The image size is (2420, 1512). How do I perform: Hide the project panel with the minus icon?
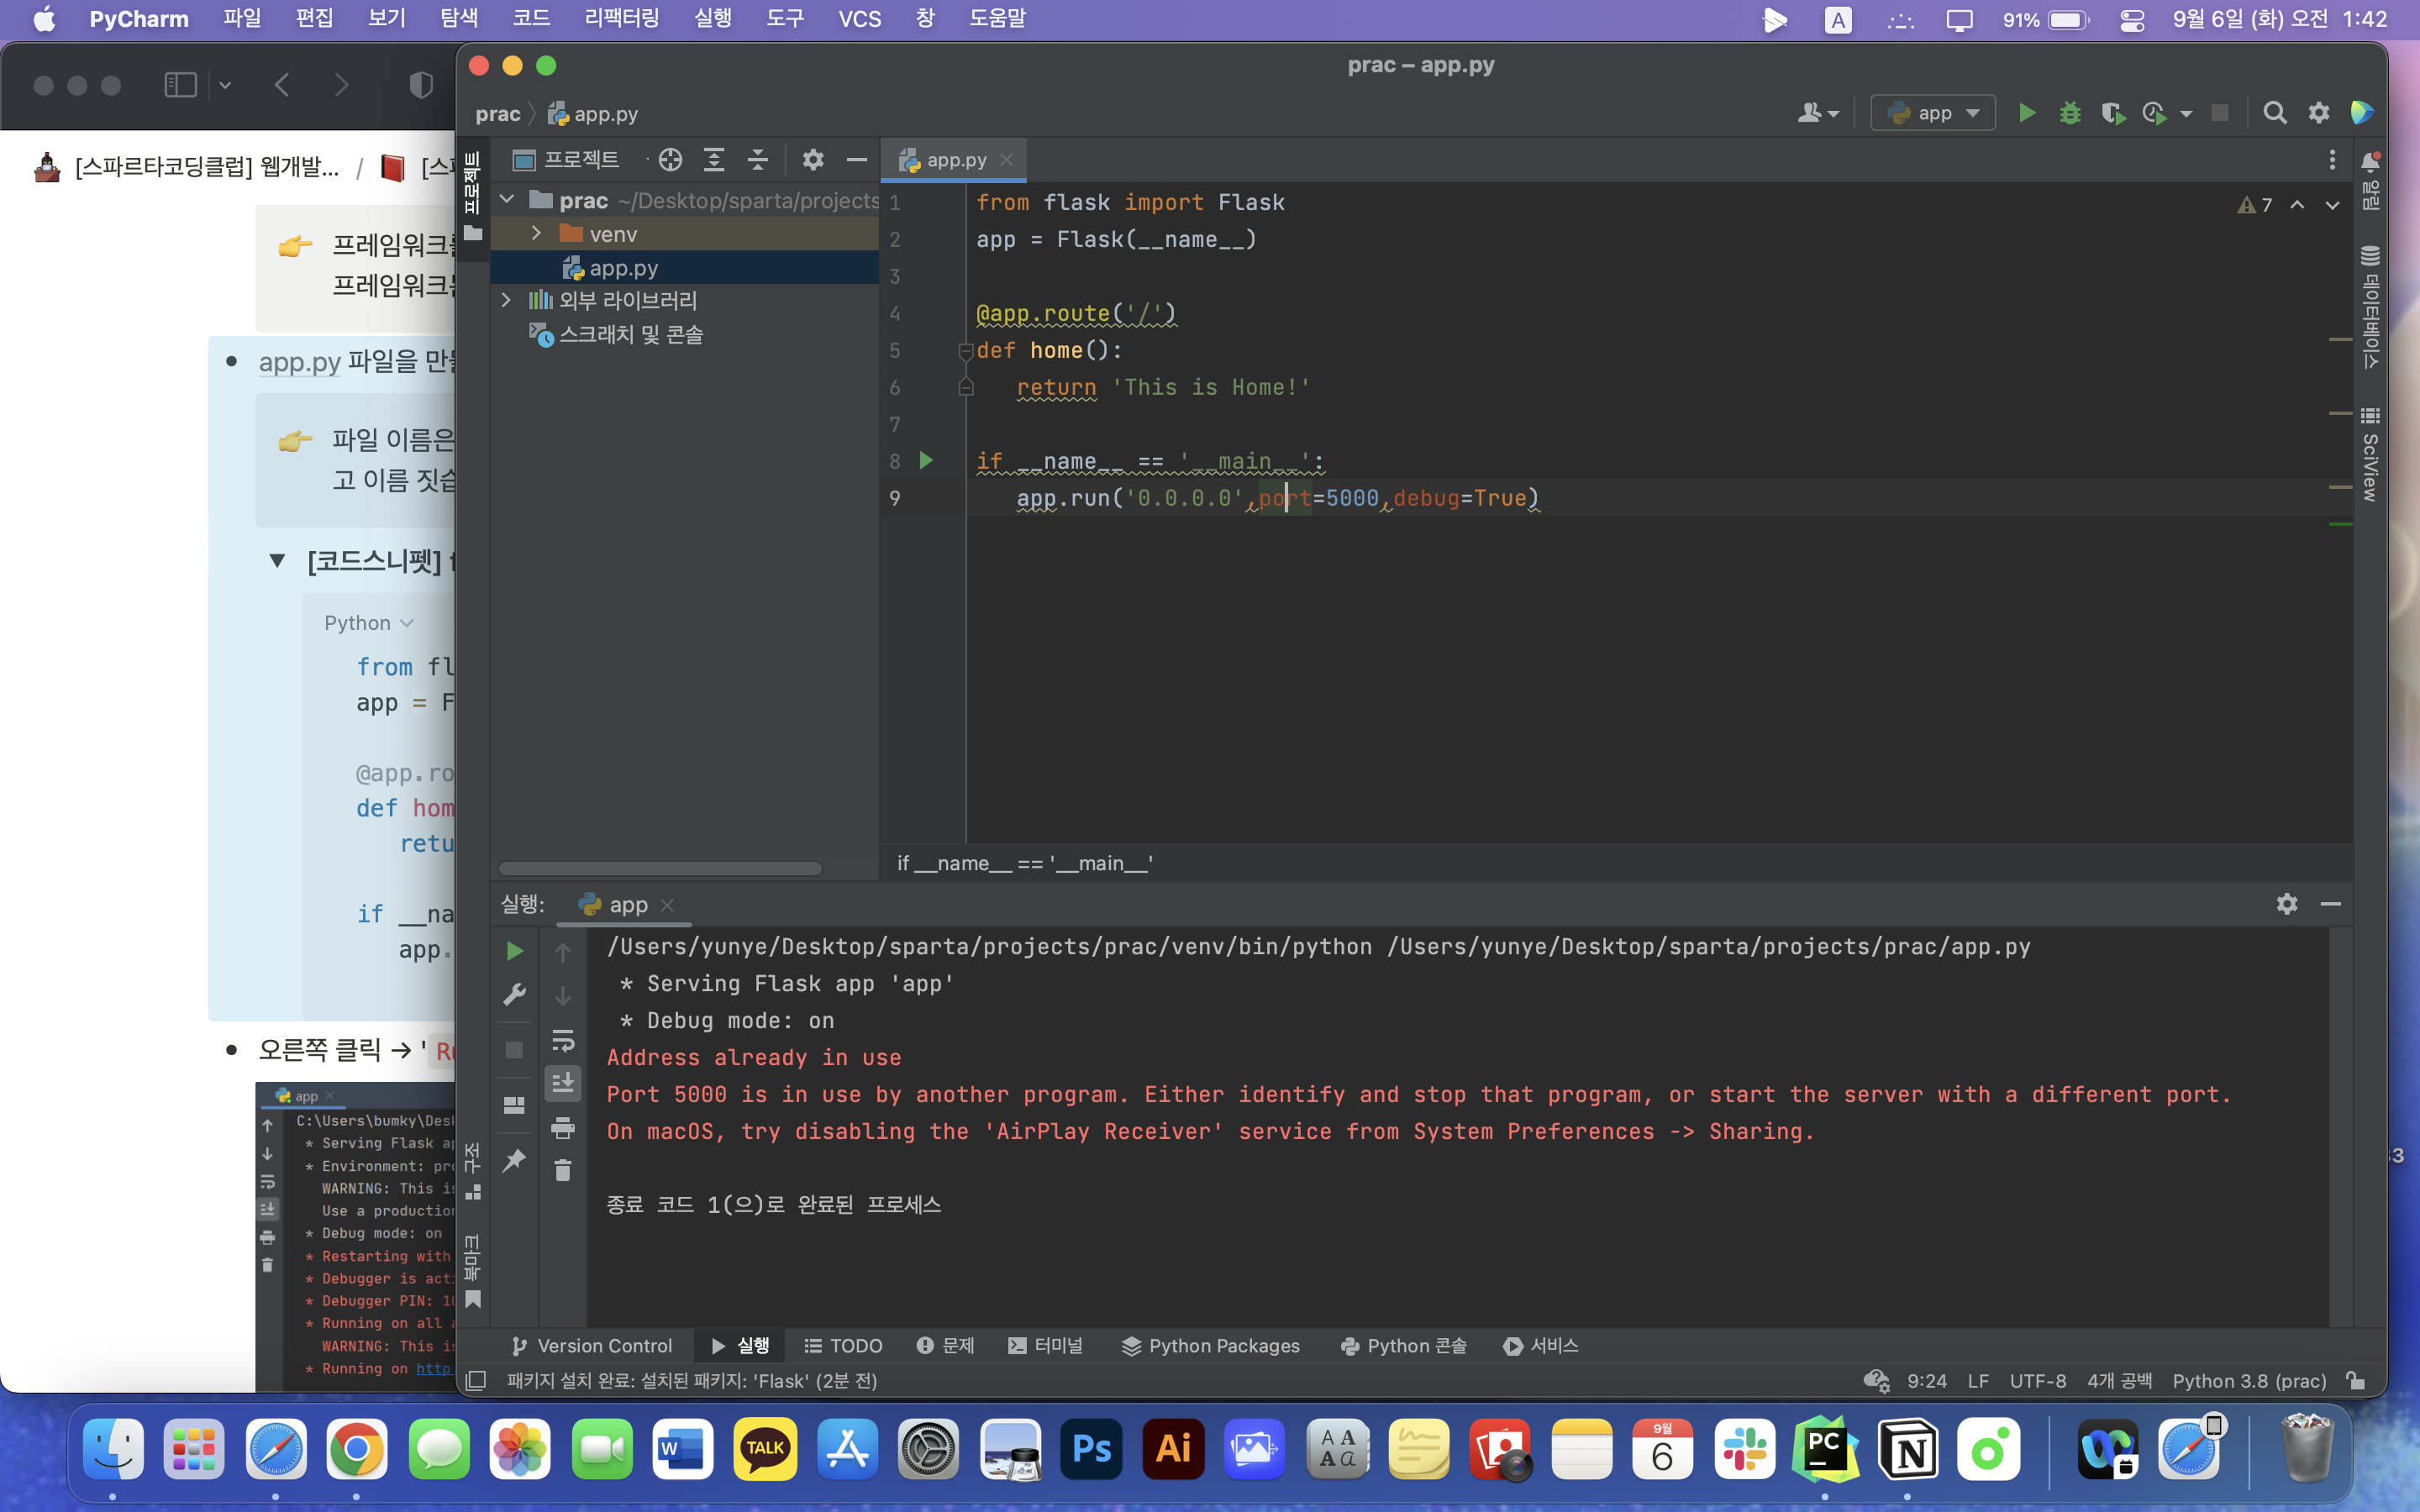pyautogui.click(x=857, y=160)
